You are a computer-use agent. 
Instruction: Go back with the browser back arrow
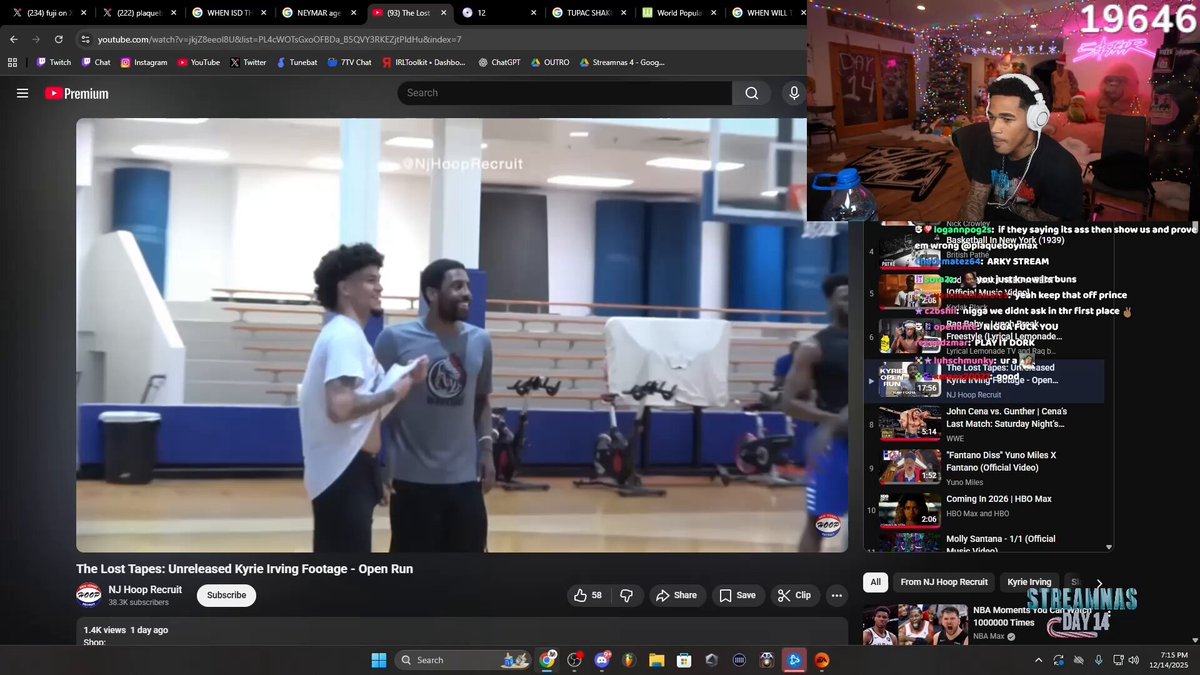[x=13, y=39]
